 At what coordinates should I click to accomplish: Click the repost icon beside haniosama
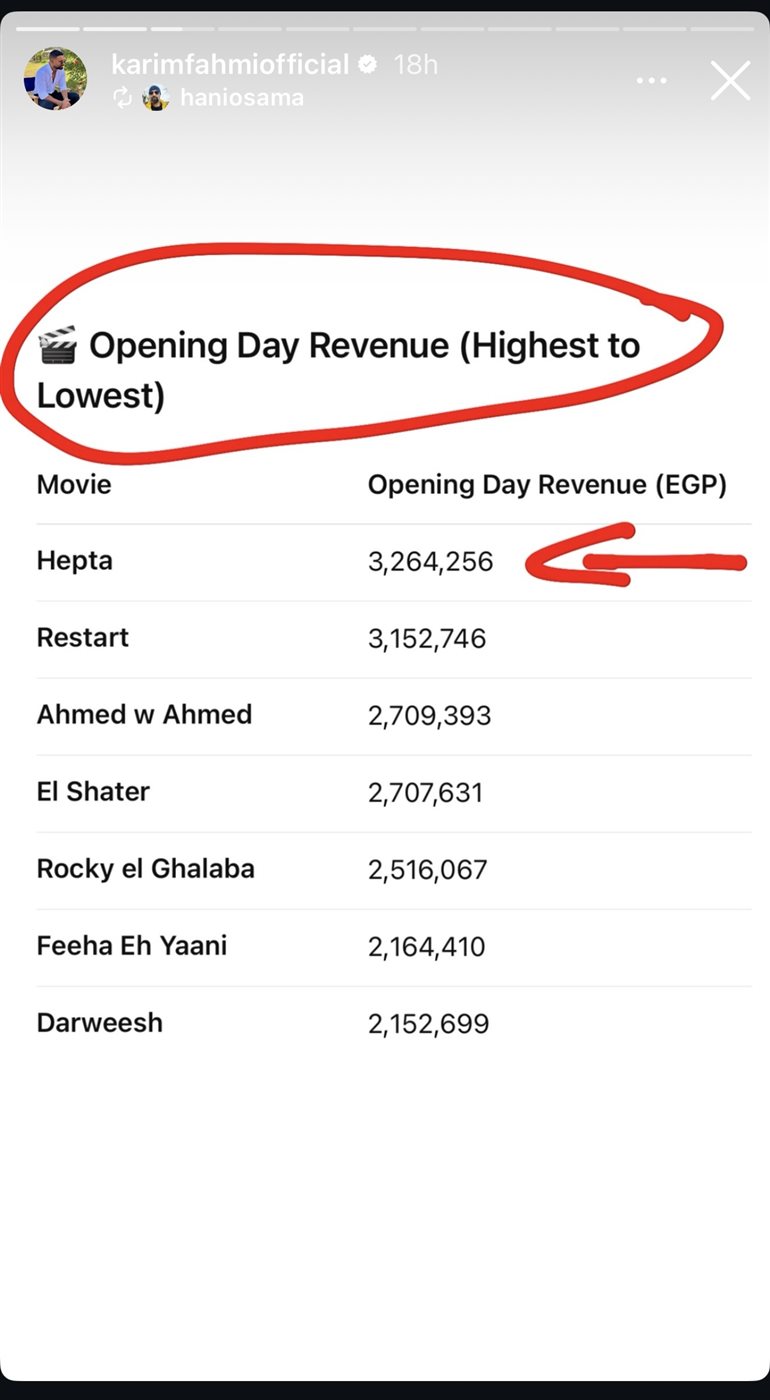(x=123, y=98)
